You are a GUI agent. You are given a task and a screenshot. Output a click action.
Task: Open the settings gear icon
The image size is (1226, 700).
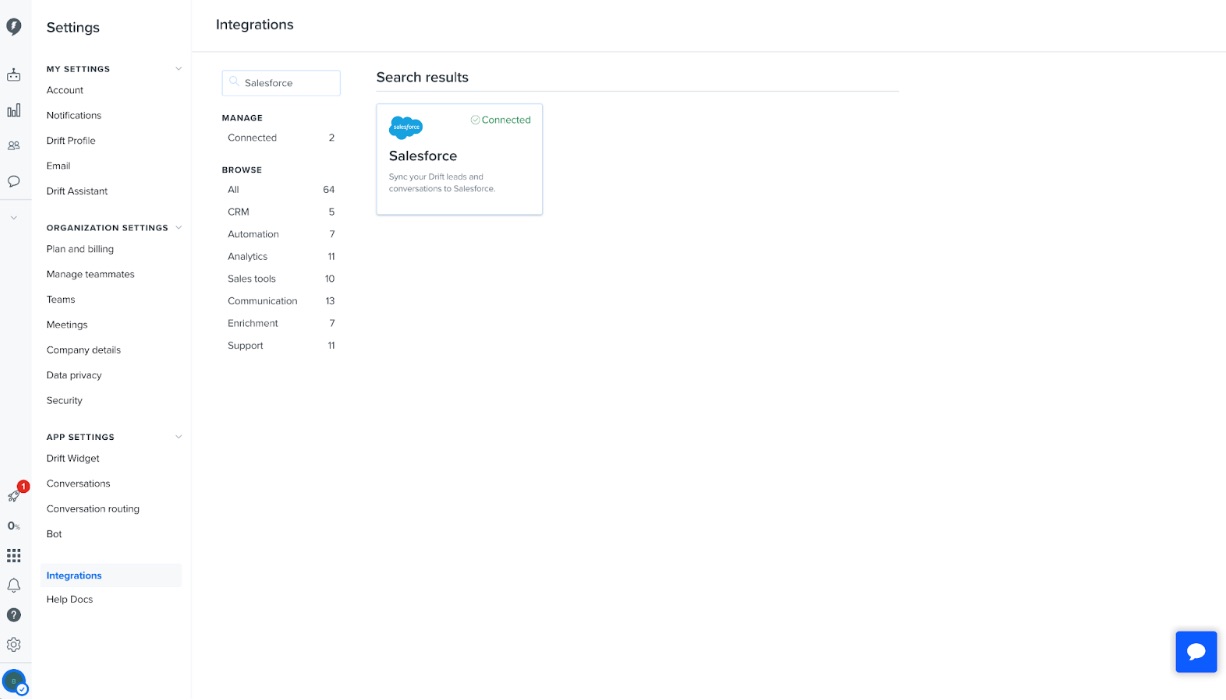14,645
